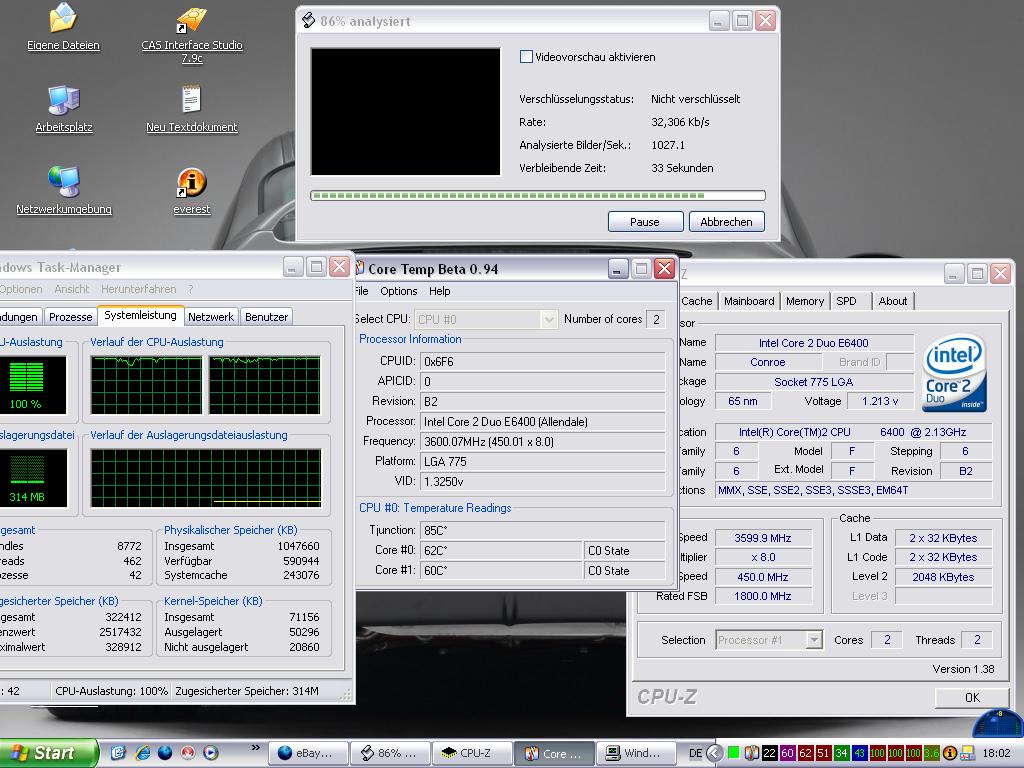Switch to the 86% analysis taskbar button
Image resolution: width=1024 pixels, height=768 pixels.
click(391, 753)
